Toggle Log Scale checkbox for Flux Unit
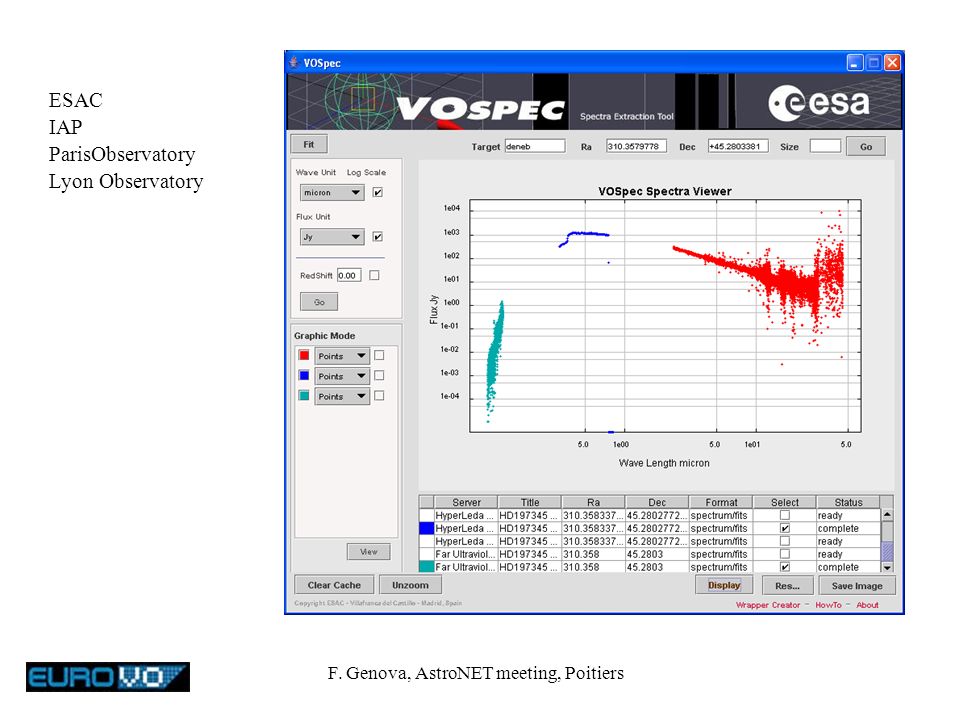The image size is (960, 720). tap(378, 236)
